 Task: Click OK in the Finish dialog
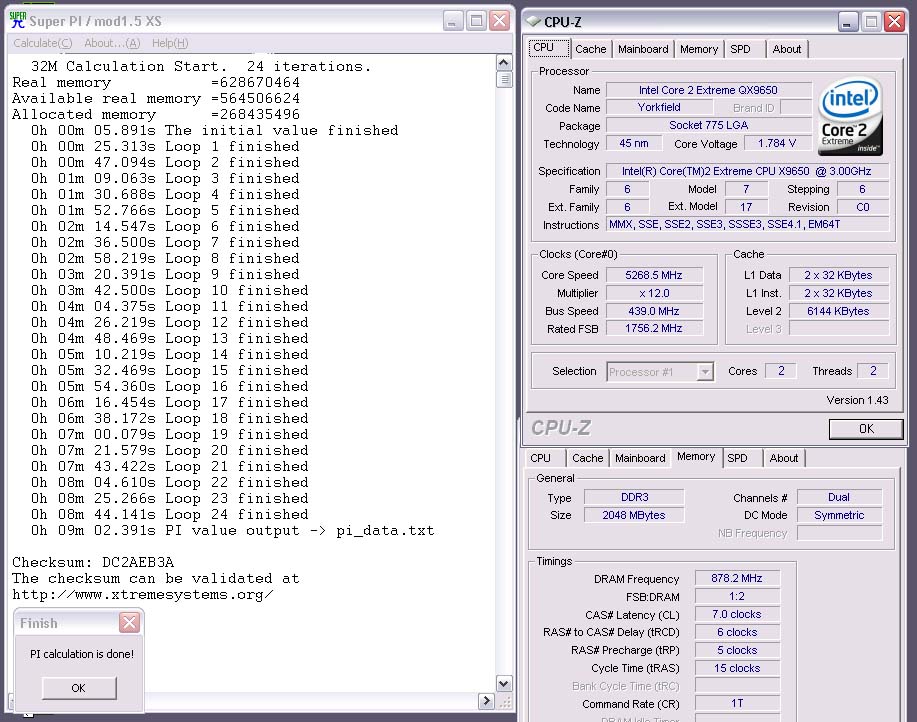click(78, 688)
